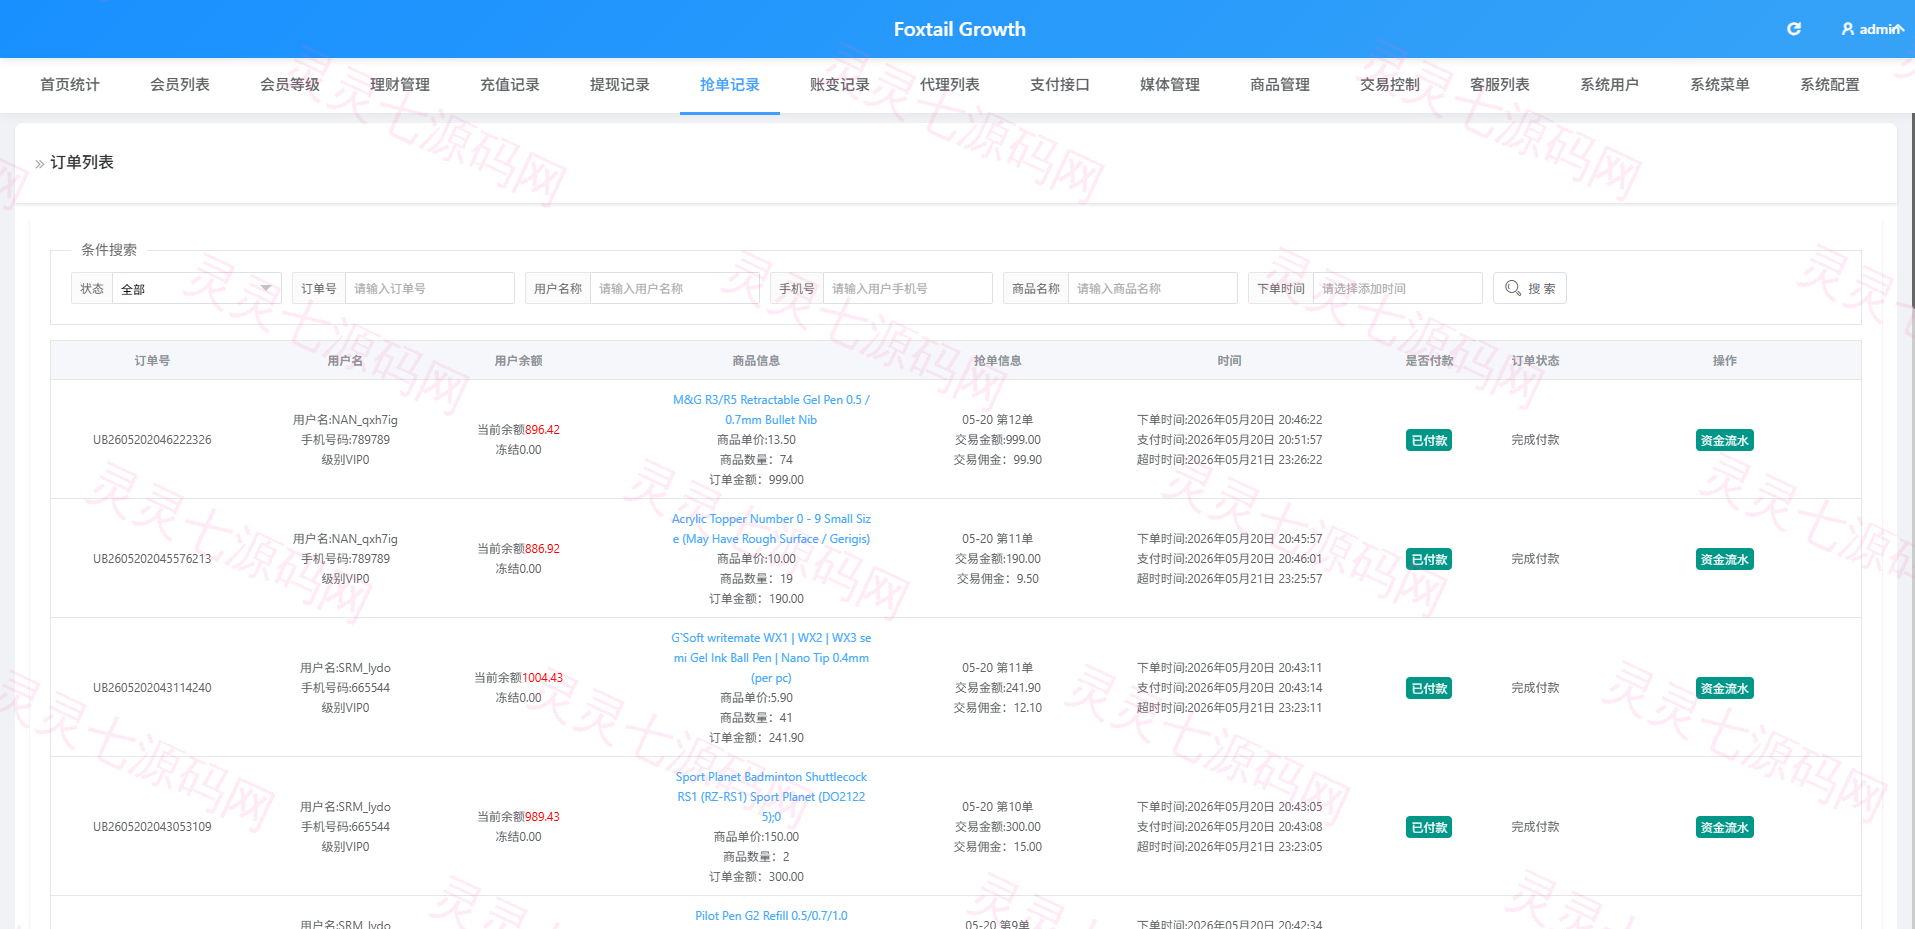Open 交易控制 tab
Viewport: 1915px width, 929px height.
click(1390, 85)
